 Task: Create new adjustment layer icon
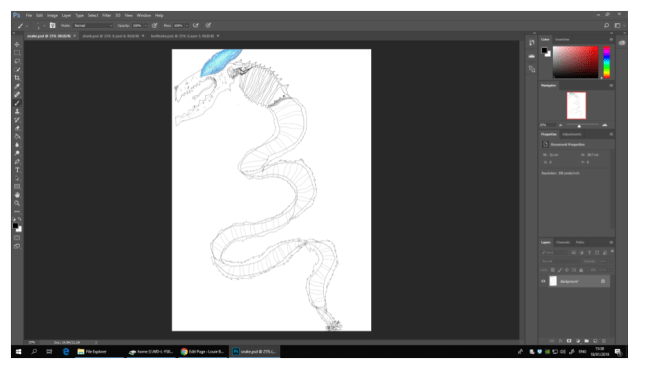578,341
